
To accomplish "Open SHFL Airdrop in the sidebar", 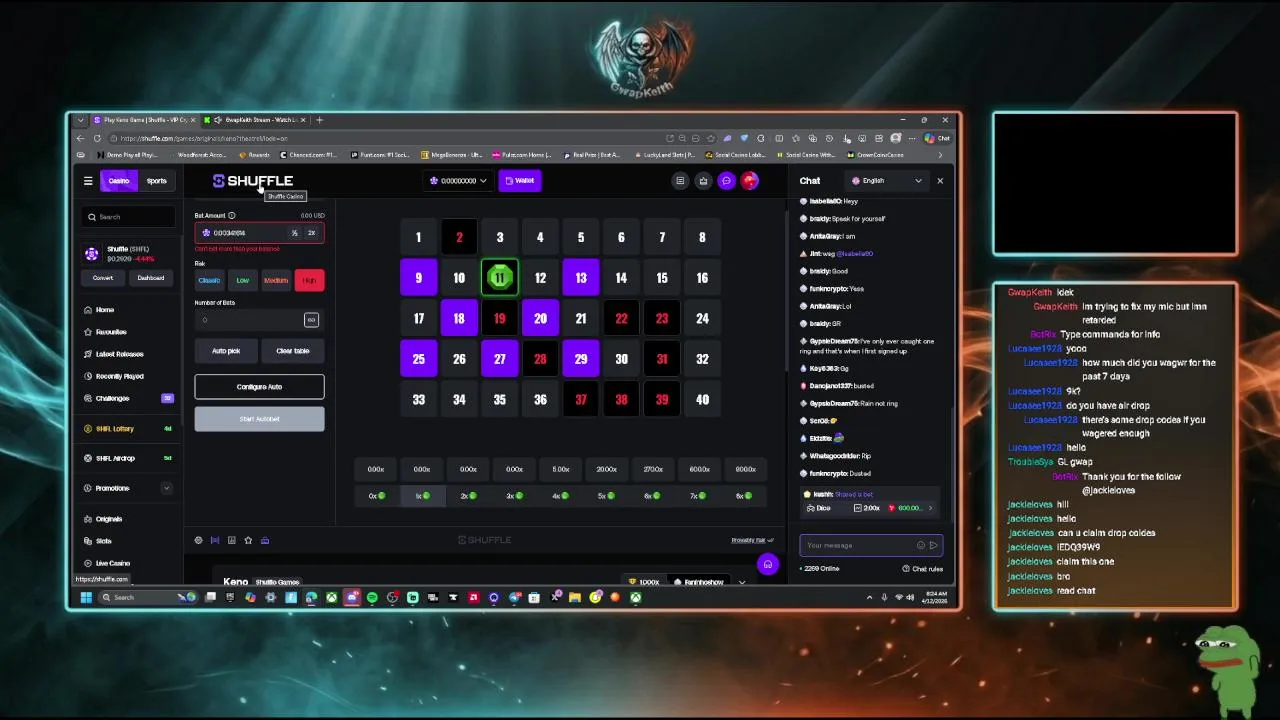I will click(x=129, y=458).
